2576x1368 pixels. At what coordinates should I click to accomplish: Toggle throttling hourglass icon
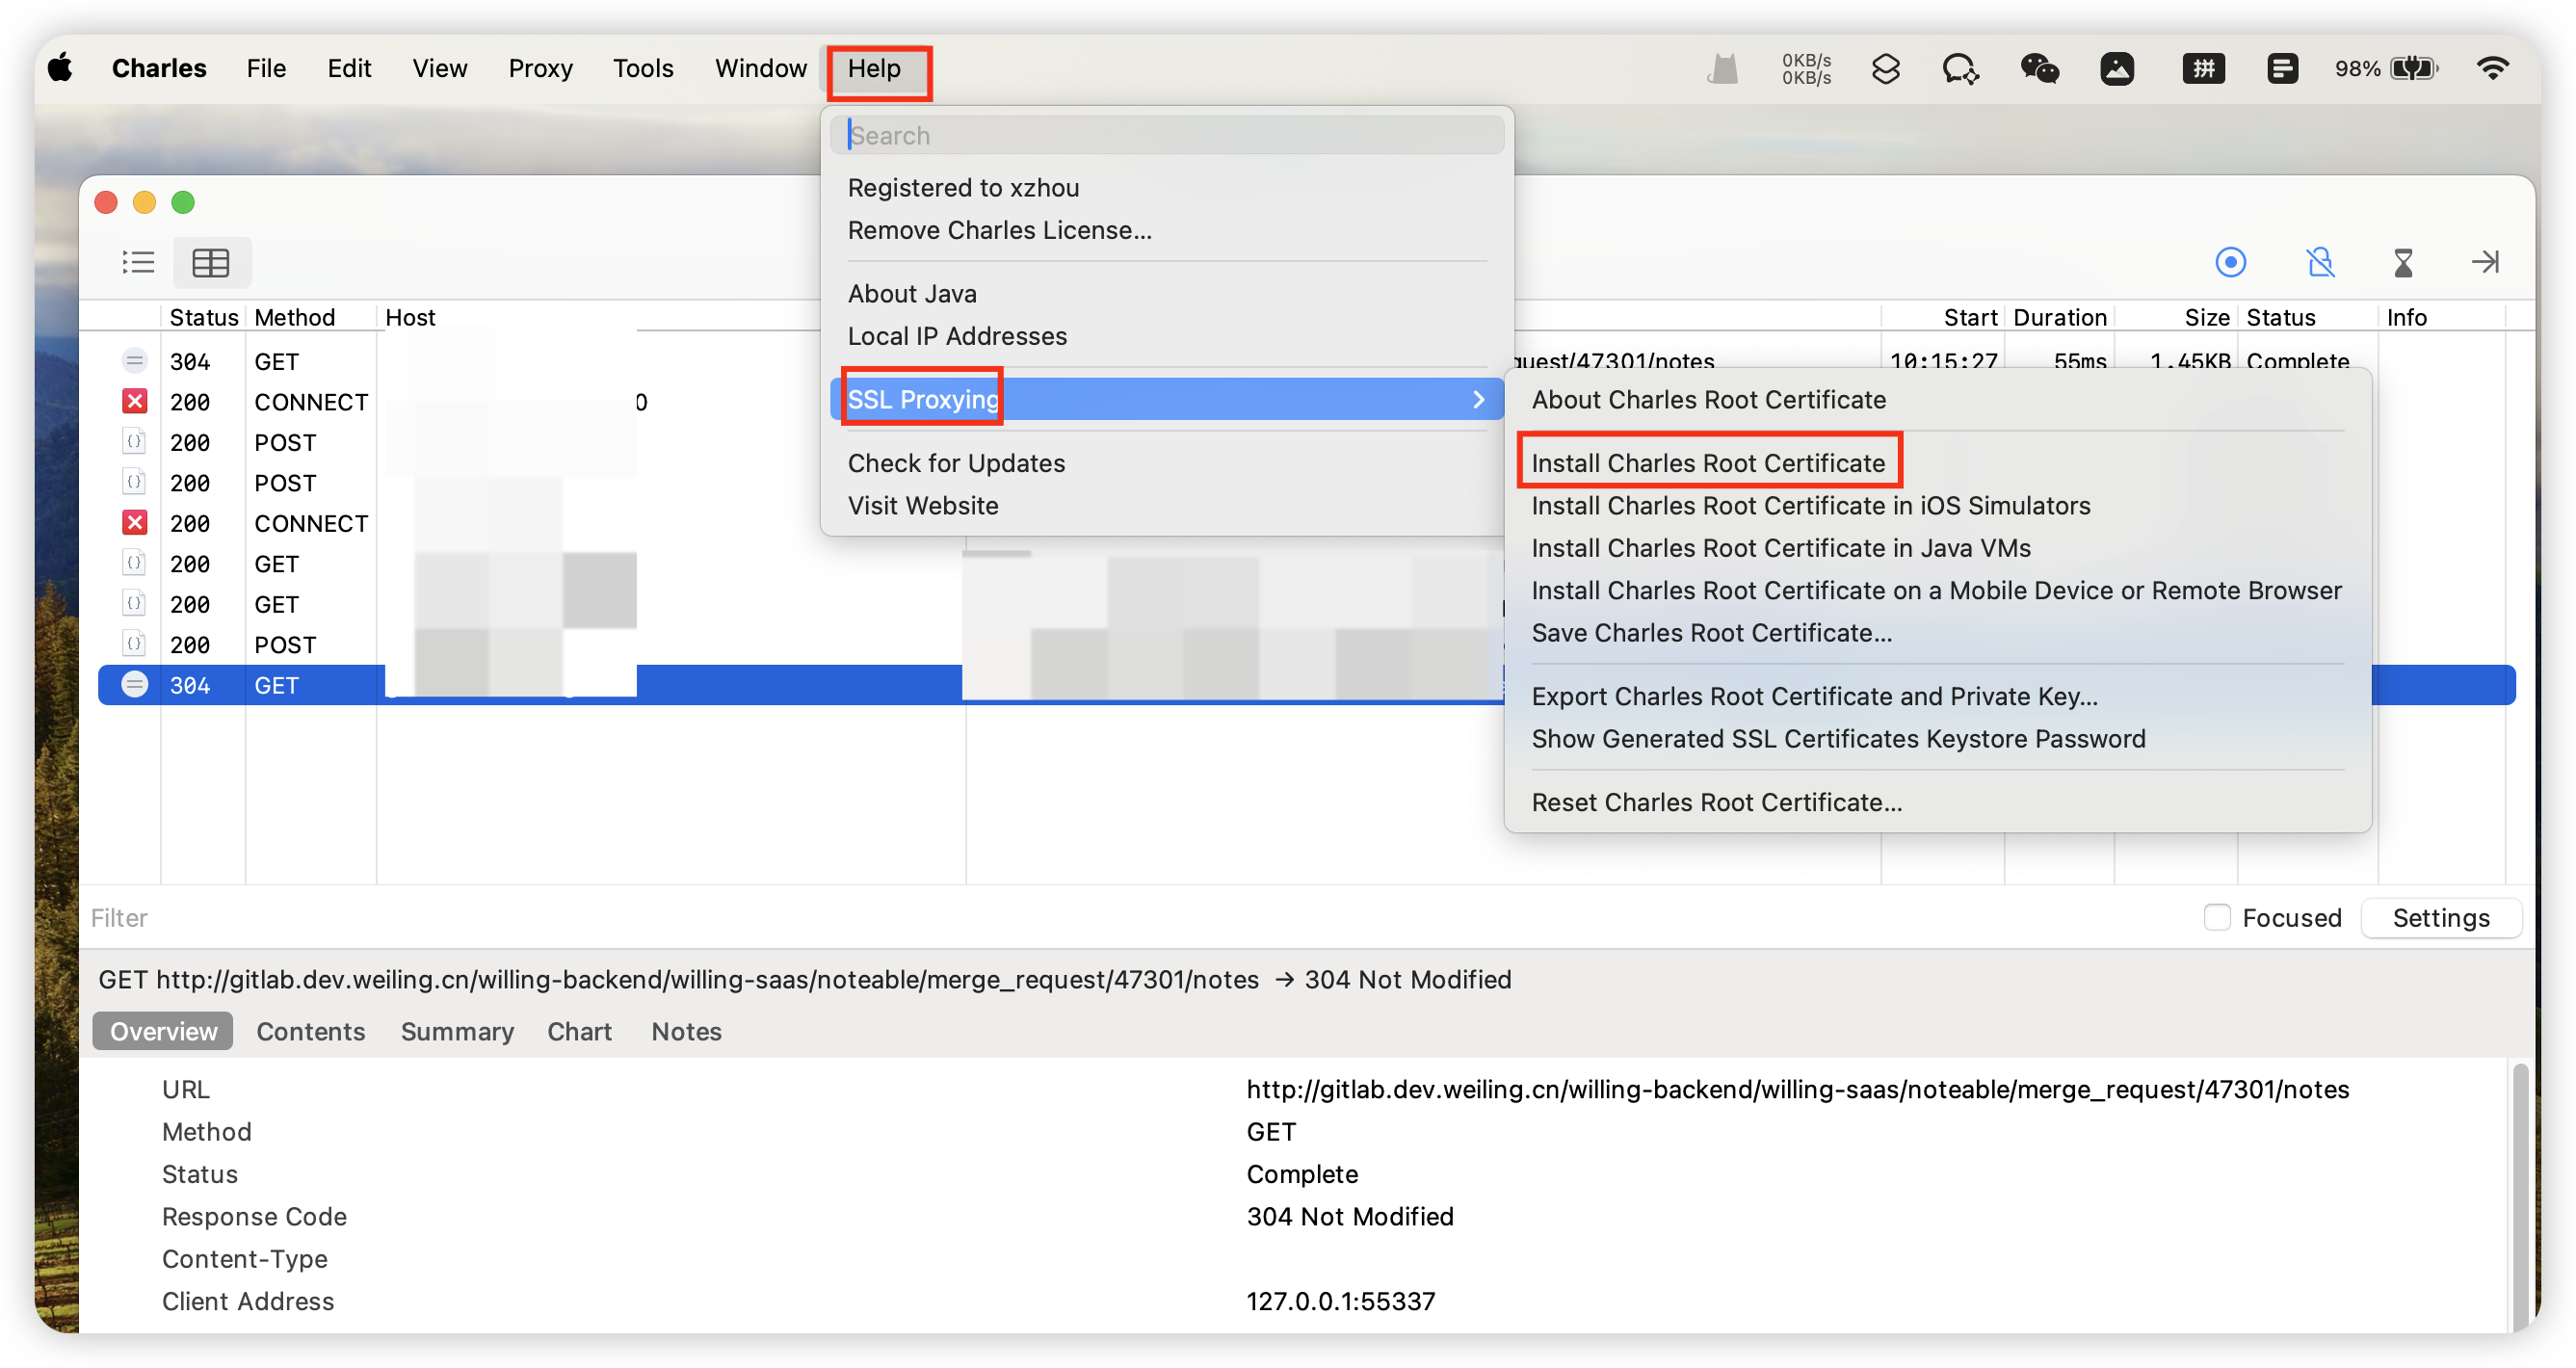2403,262
